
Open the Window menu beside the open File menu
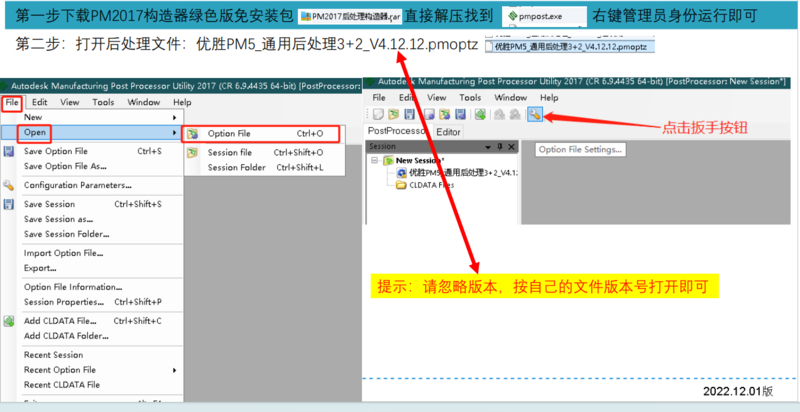143,102
